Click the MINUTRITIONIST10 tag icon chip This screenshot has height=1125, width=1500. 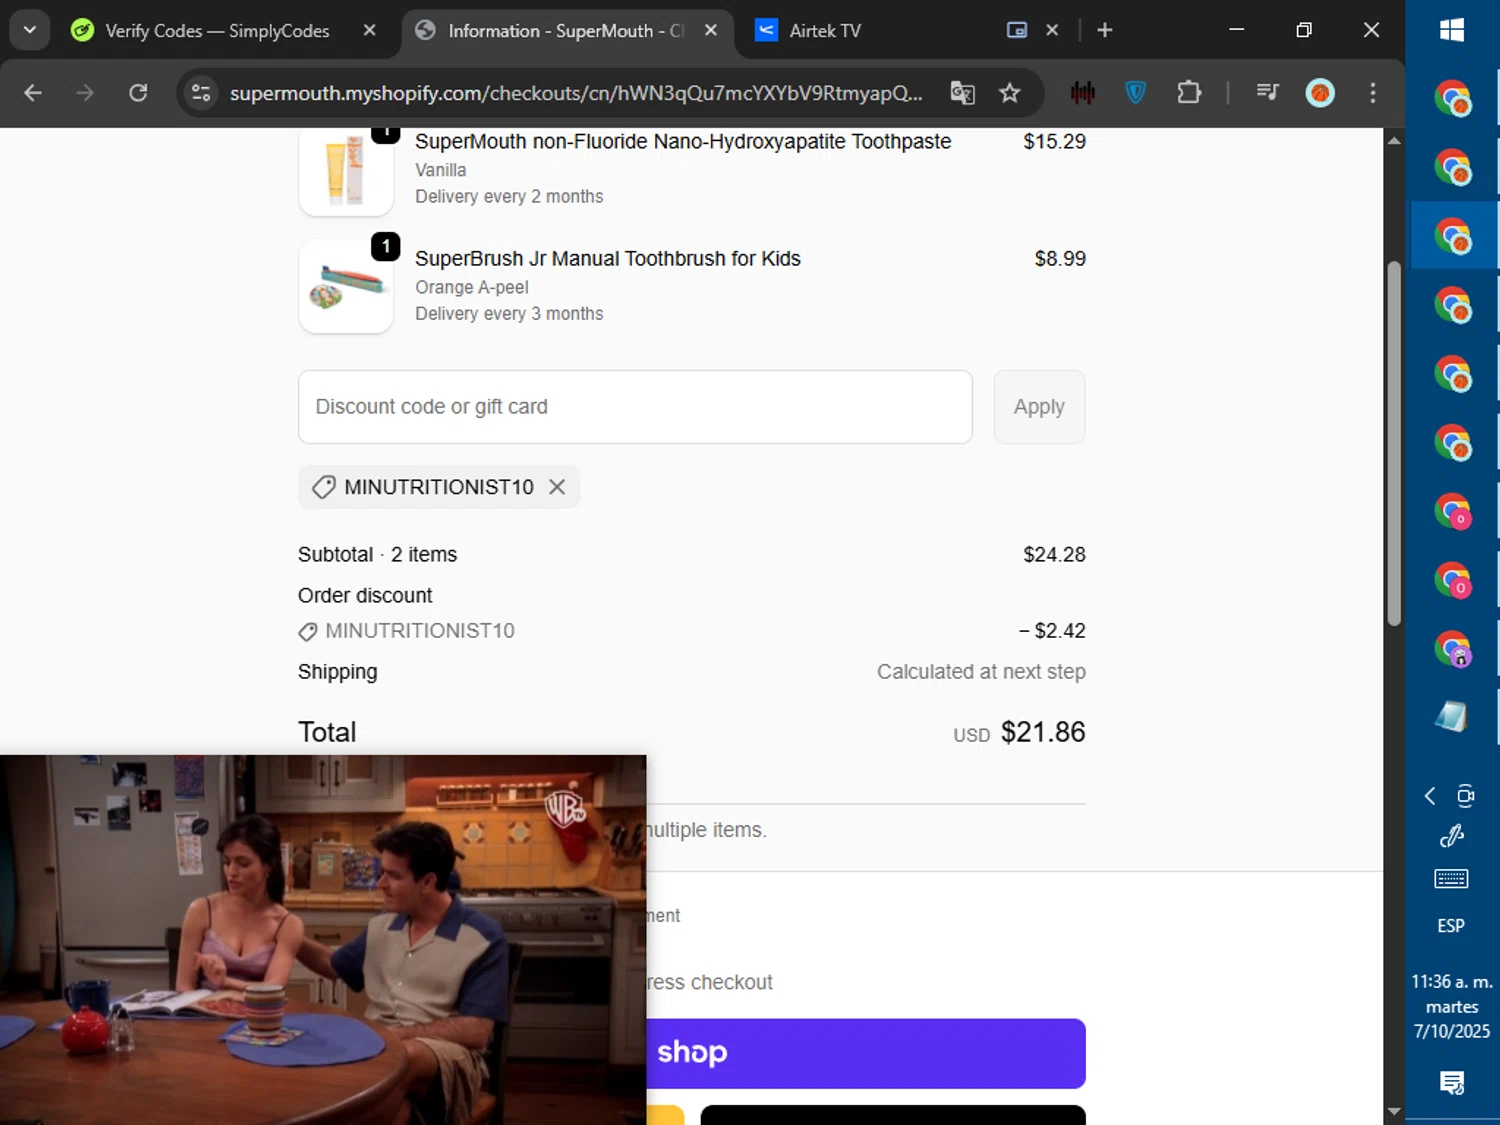(x=439, y=487)
